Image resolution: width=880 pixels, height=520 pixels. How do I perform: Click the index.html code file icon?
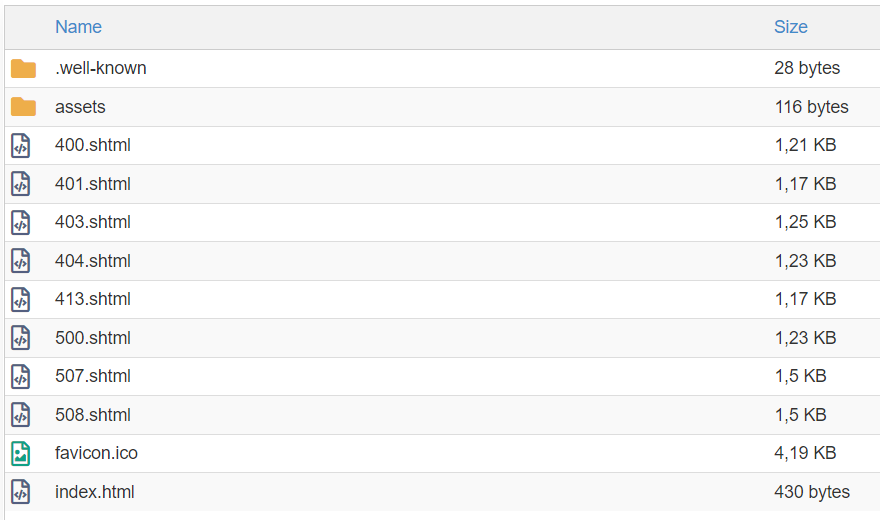click(20, 492)
